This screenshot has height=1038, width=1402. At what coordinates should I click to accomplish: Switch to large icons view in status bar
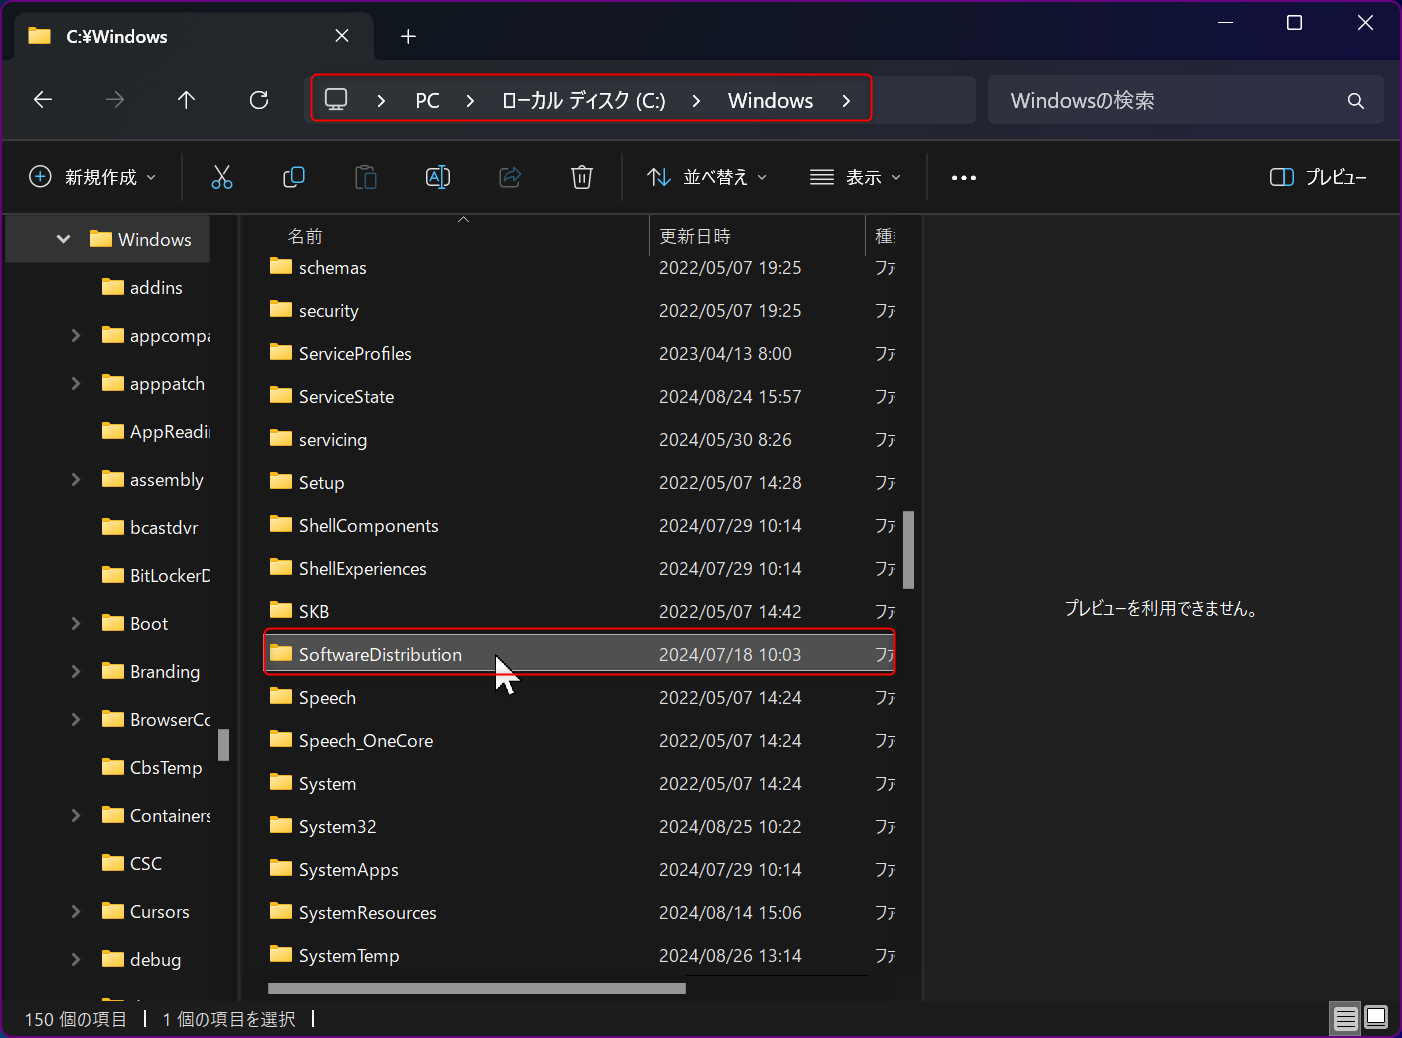[x=1377, y=1019]
